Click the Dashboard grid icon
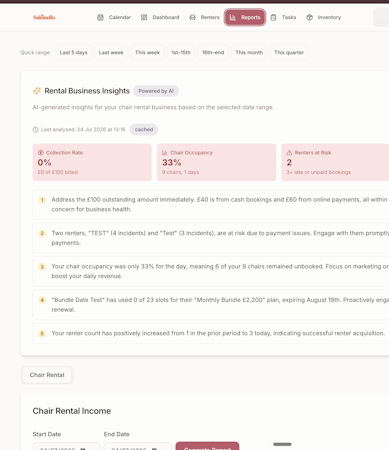389x450 pixels. point(144,17)
